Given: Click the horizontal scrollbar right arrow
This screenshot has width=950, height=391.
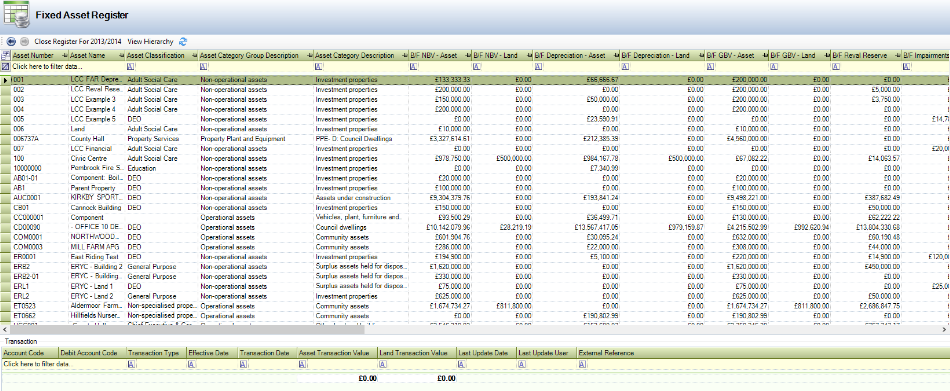Looking at the screenshot, I should 945,330.
